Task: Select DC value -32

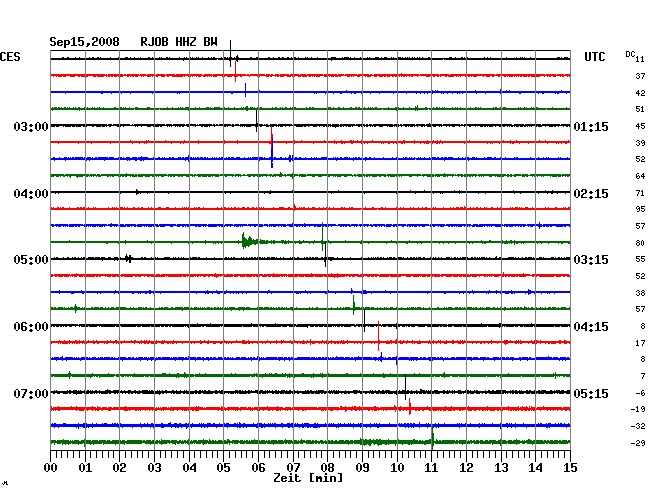Action: 638,426
